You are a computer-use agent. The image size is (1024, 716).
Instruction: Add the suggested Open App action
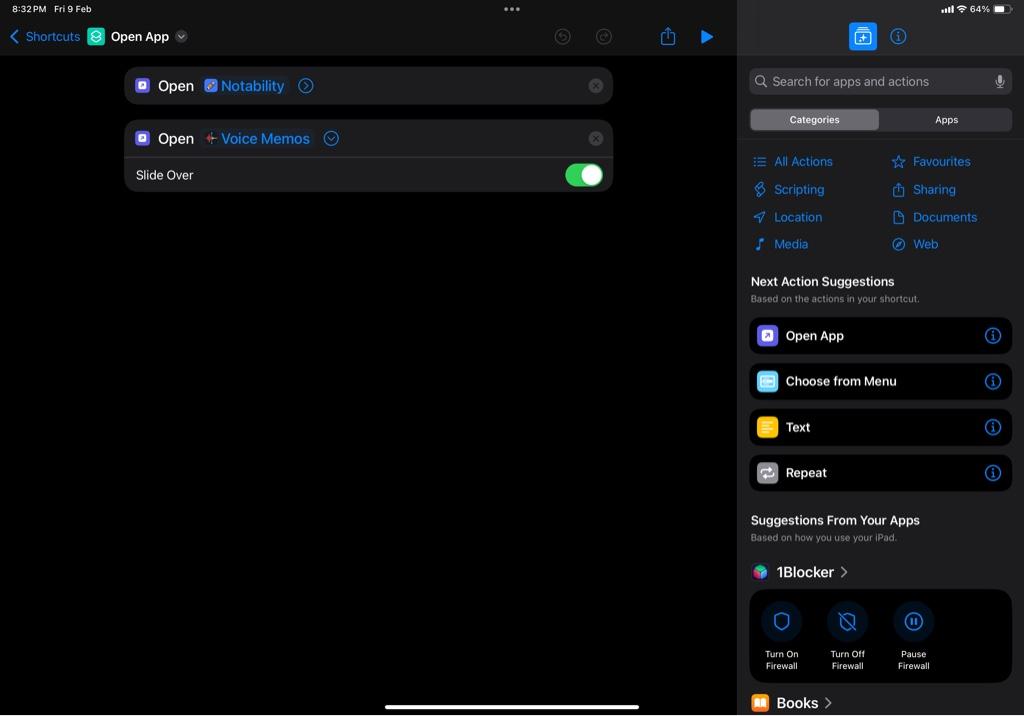coord(880,336)
